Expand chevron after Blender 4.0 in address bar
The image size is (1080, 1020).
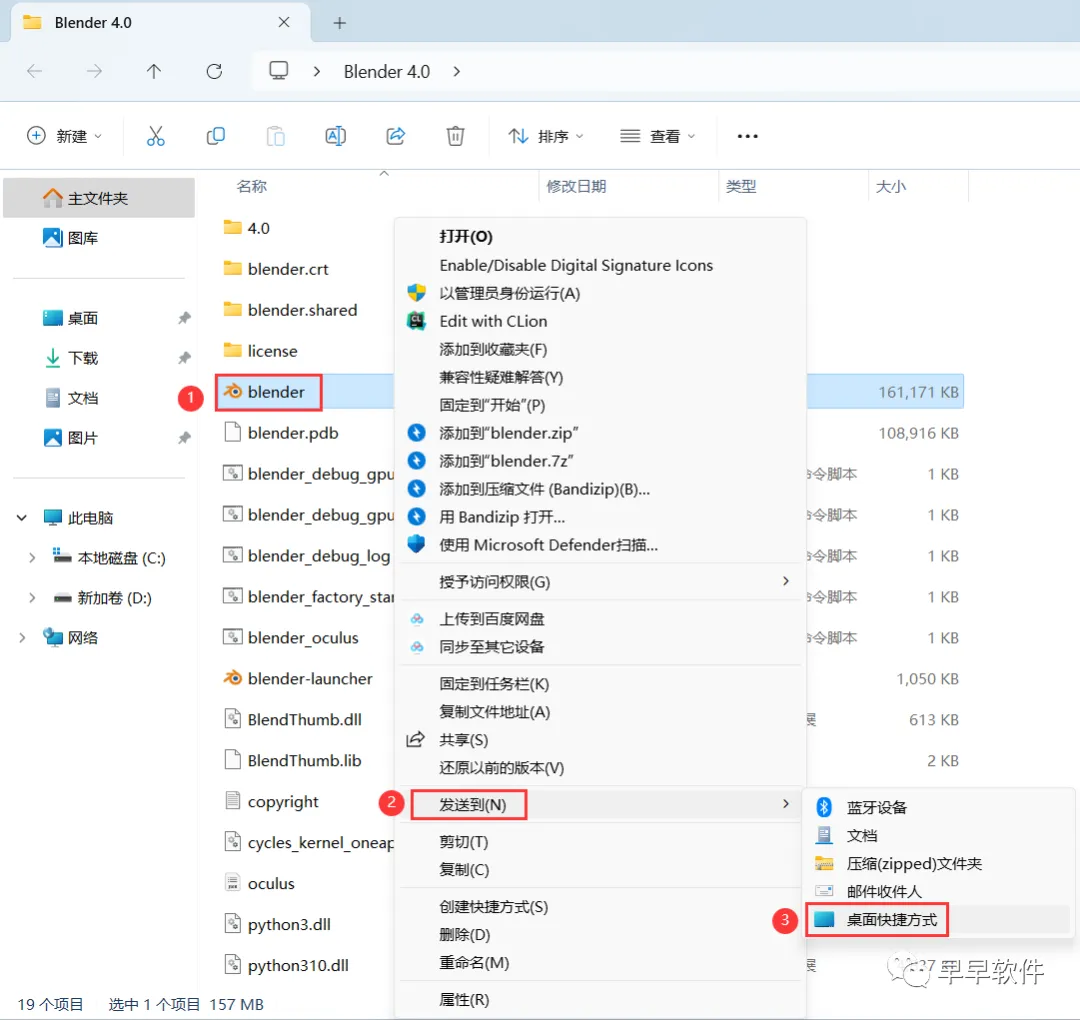click(457, 72)
